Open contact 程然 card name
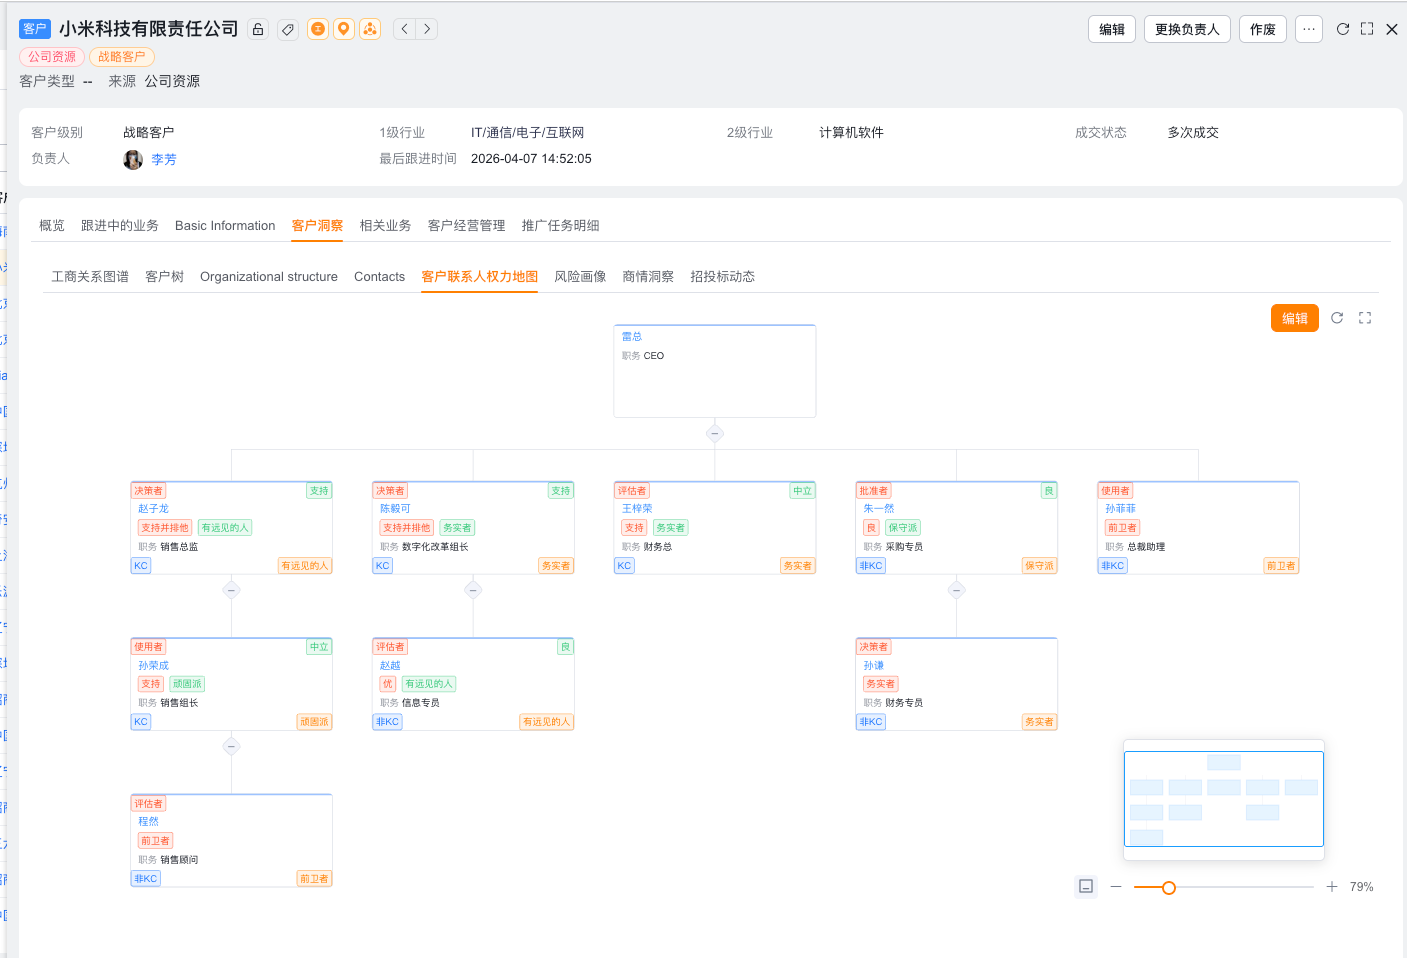The height and width of the screenshot is (958, 1407). (x=149, y=822)
